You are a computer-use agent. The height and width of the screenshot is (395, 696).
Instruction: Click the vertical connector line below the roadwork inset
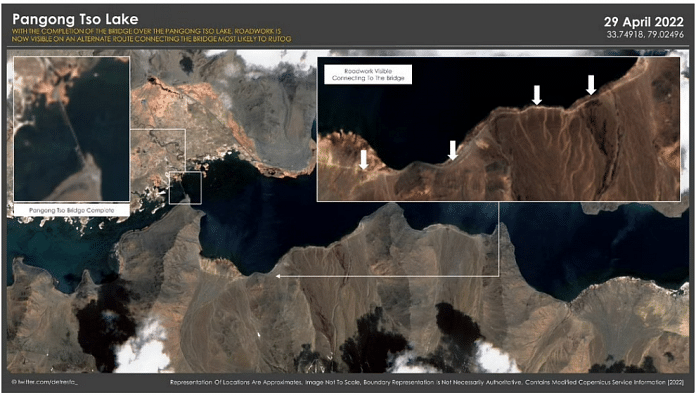click(498, 239)
